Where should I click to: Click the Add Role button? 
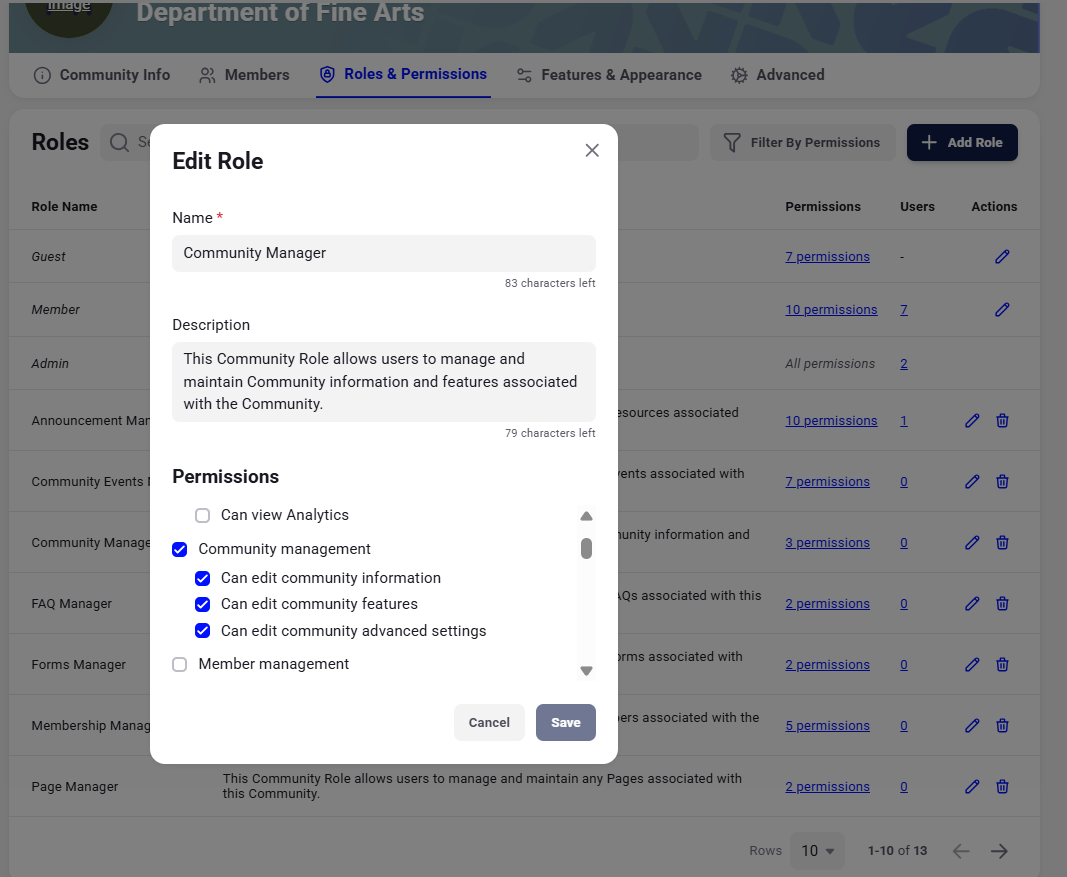pyautogui.click(x=962, y=142)
